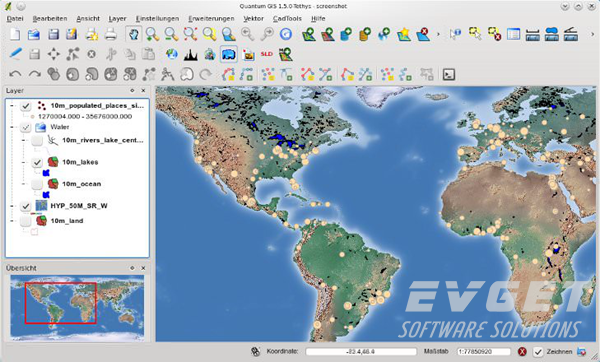The height and width of the screenshot is (362, 600).
Task: Select the HYP_50M_SR_W raster layer
Action: [79, 206]
